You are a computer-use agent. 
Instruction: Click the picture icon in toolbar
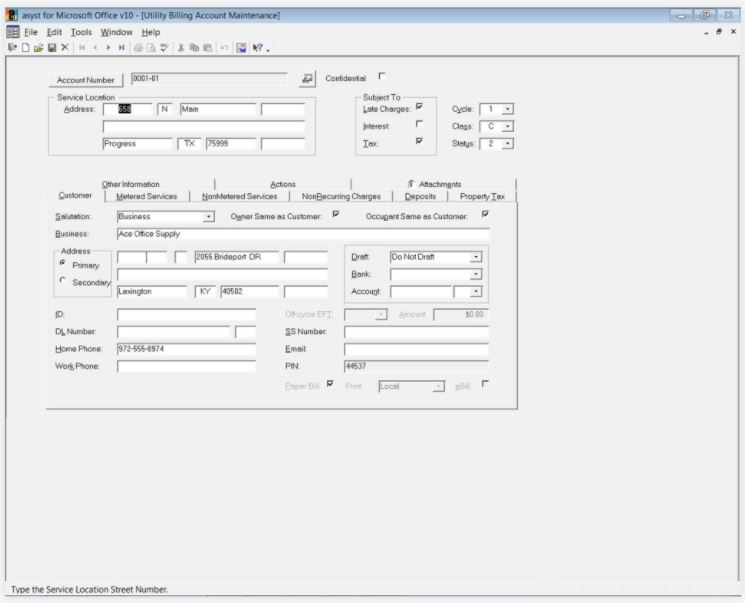pos(241,48)
